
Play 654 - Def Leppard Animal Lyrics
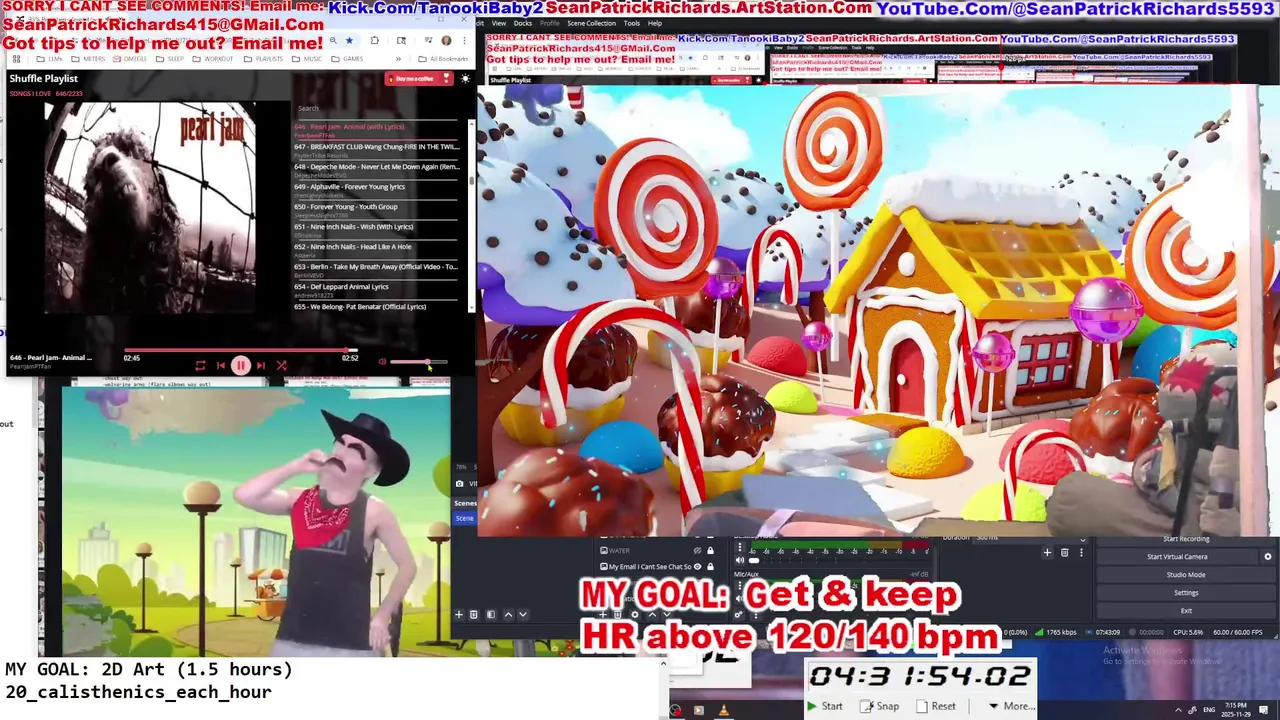coord(376,289)
